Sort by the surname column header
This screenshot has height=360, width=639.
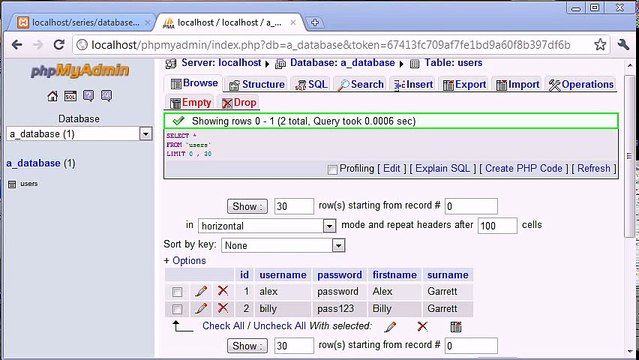447,275
